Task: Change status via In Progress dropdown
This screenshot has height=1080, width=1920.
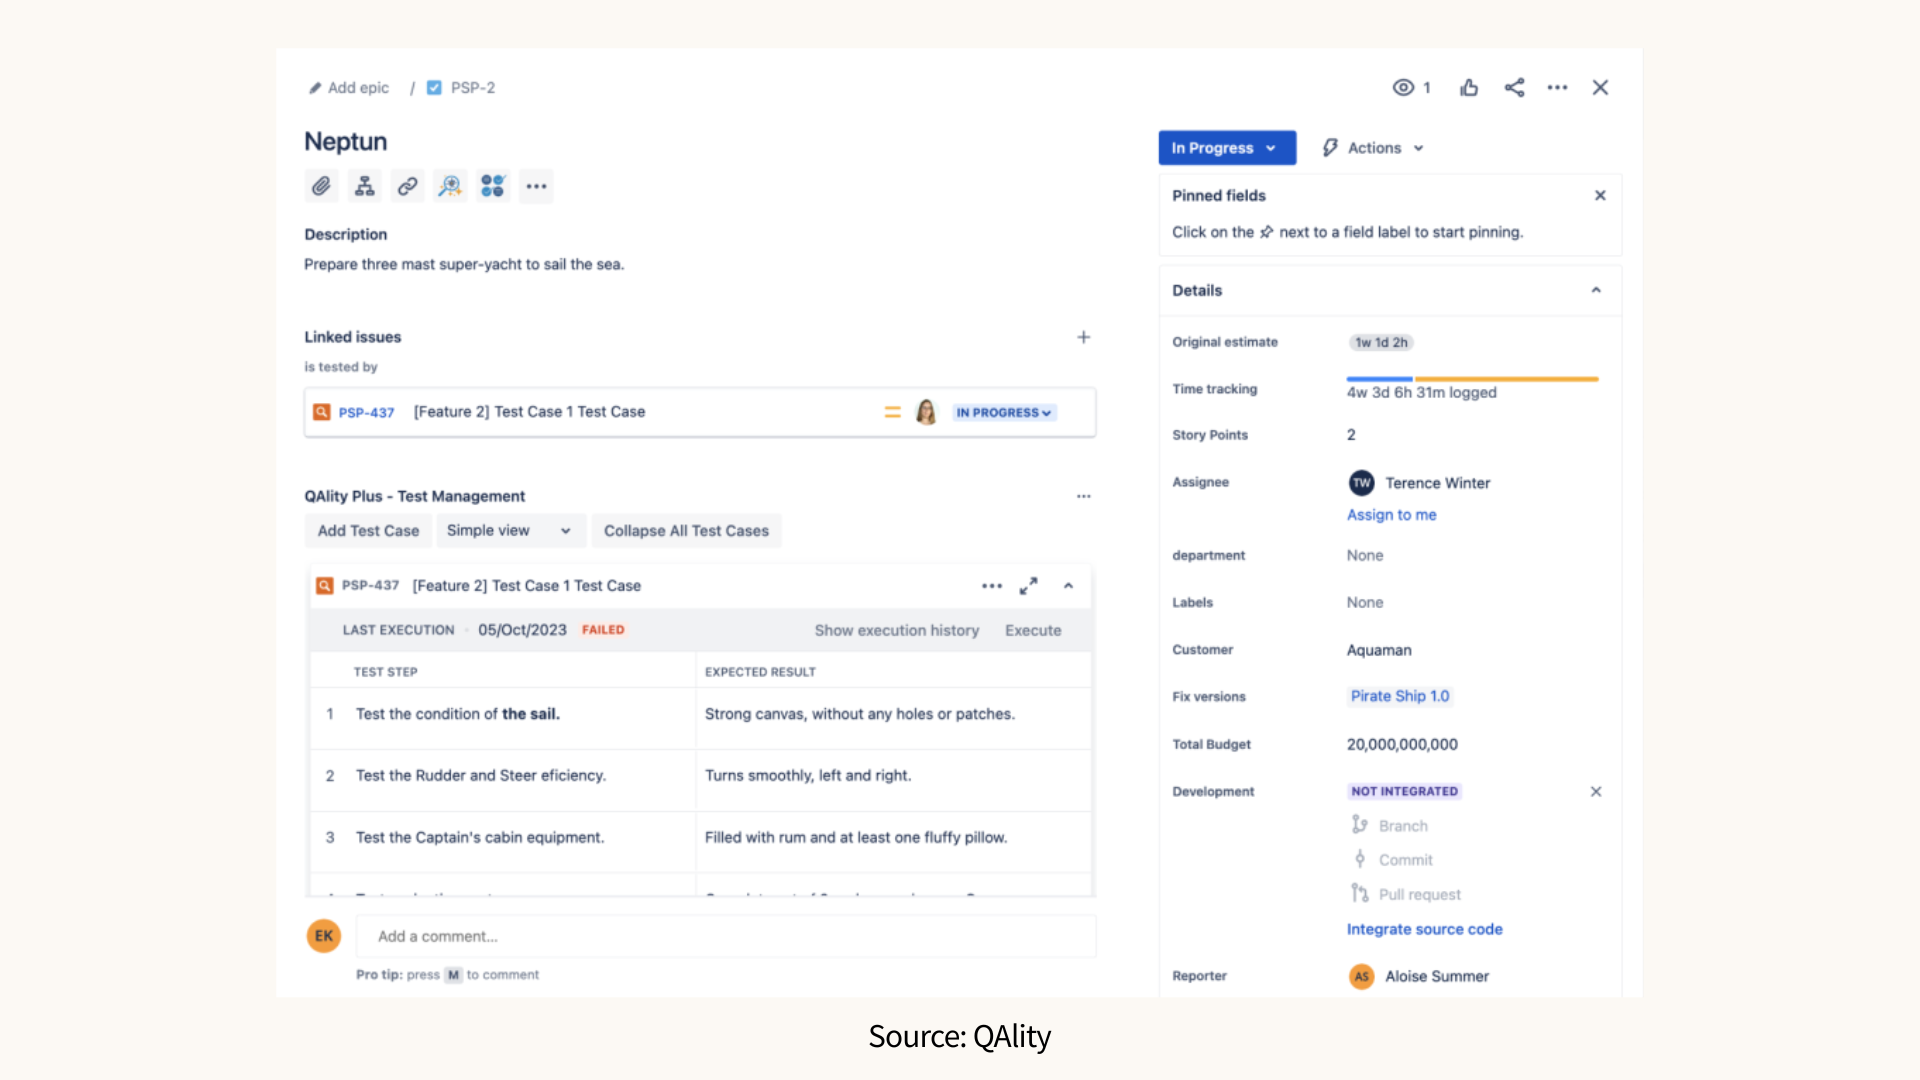Action: click(x=1226, y=147)
